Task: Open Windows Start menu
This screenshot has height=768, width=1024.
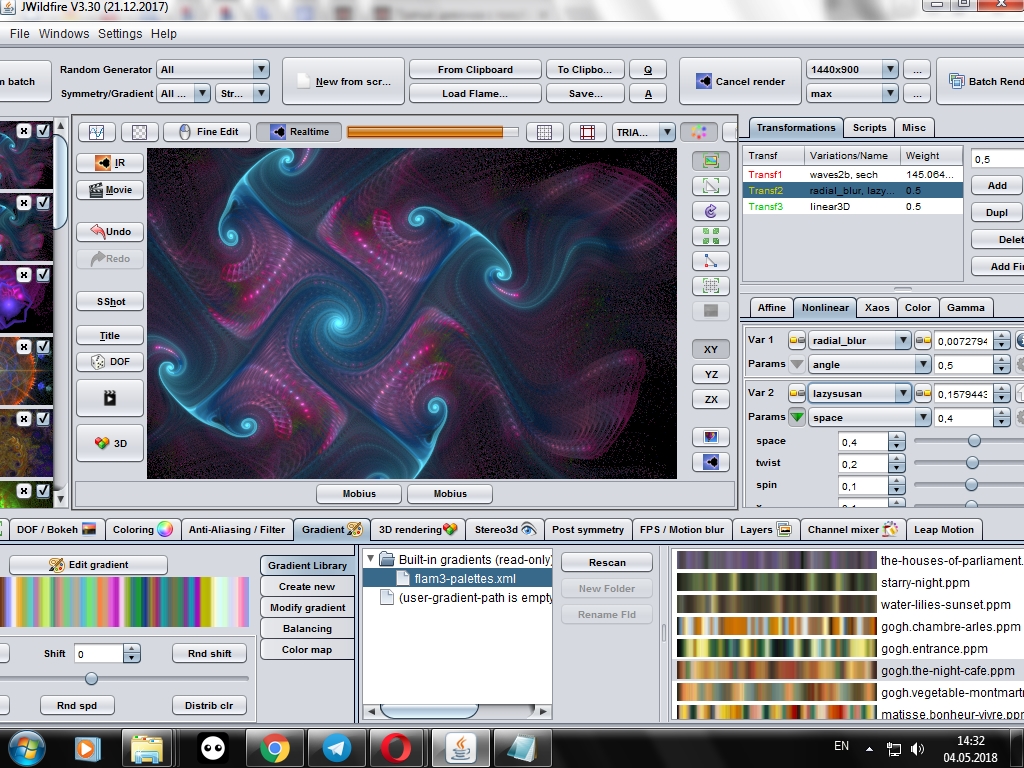Action: coord(25,748)
